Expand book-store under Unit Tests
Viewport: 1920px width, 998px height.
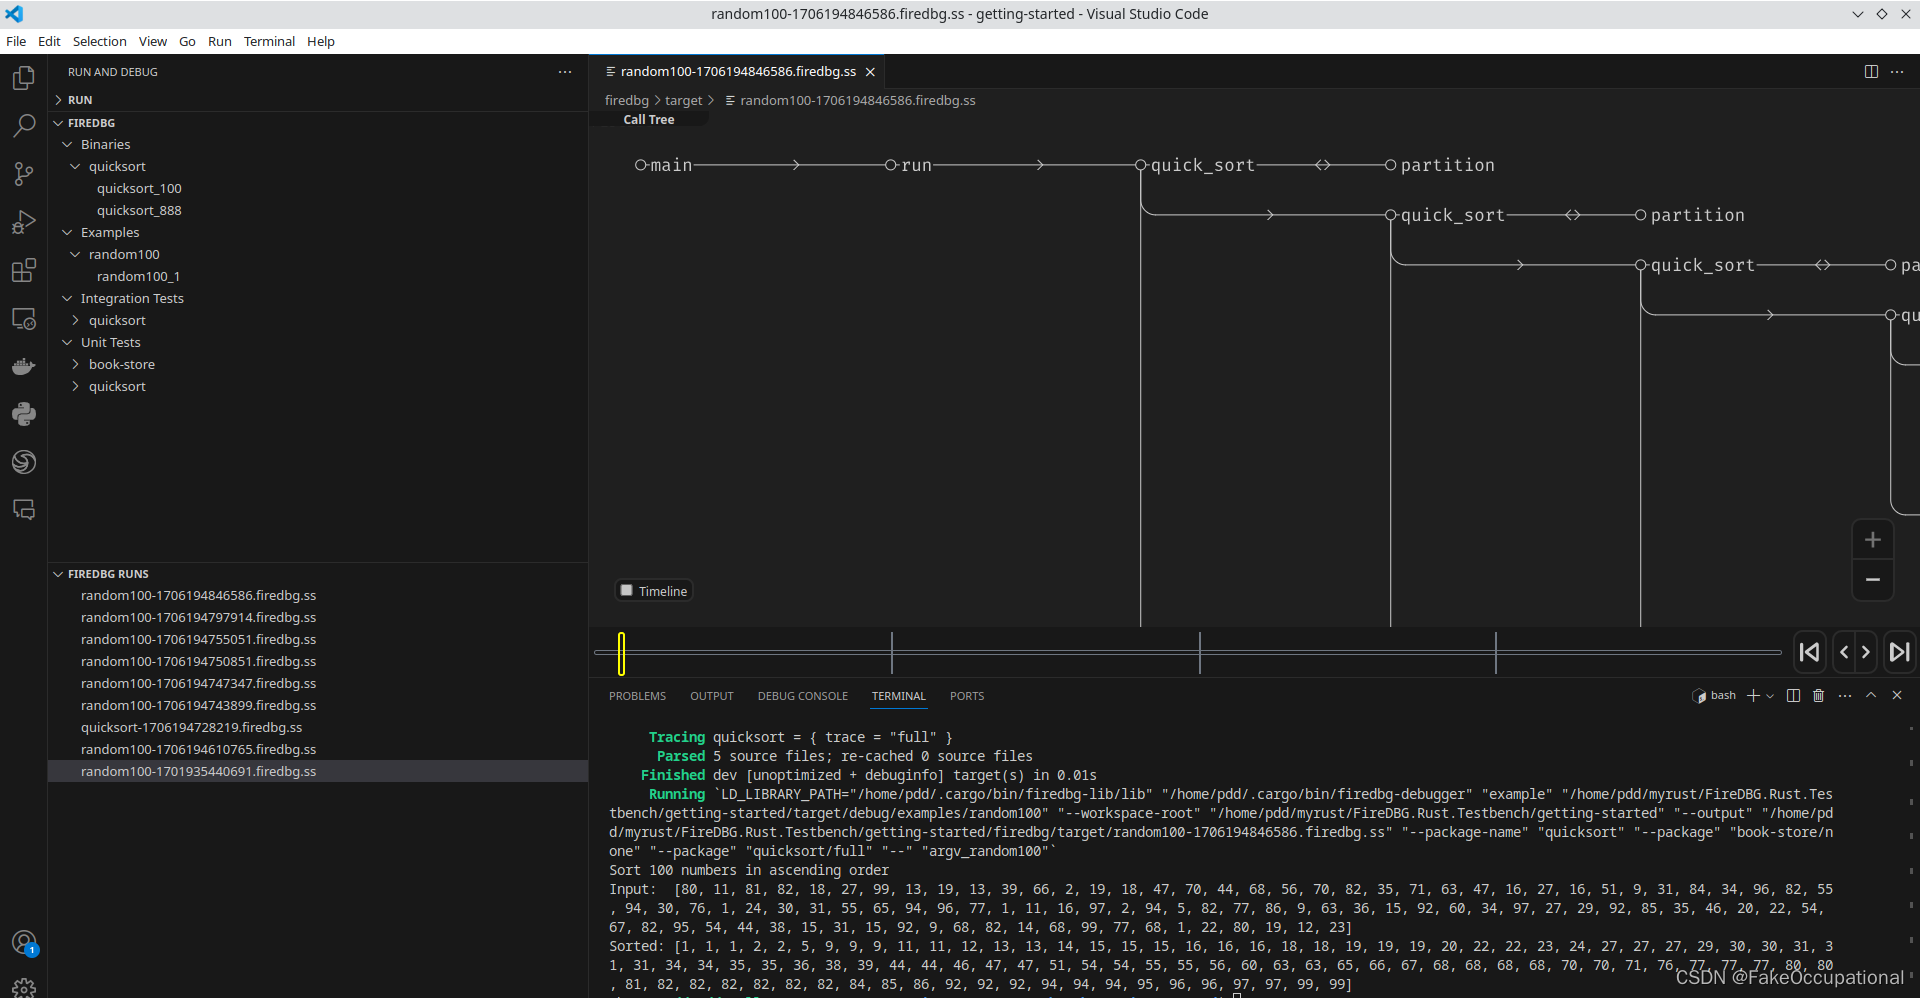click(x=75, y=365)
